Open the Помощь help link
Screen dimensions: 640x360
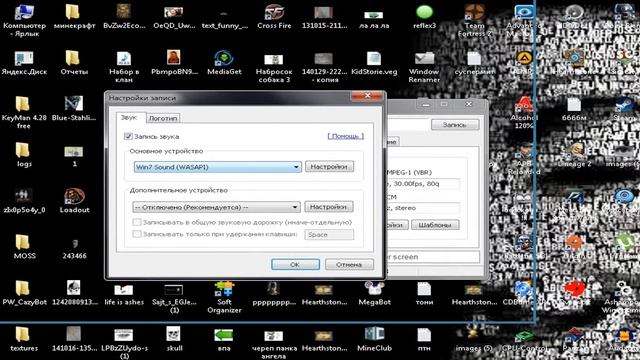[345, 136]
